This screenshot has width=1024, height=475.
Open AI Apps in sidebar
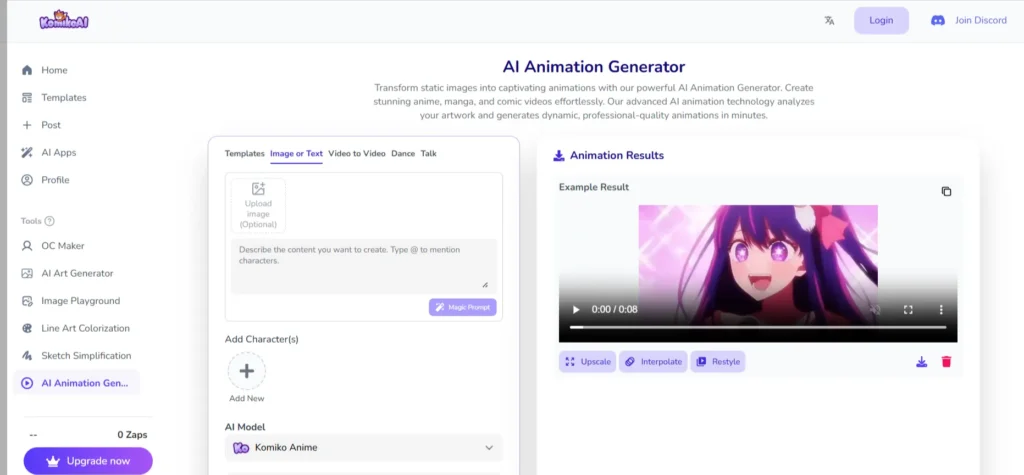point(59,152)
